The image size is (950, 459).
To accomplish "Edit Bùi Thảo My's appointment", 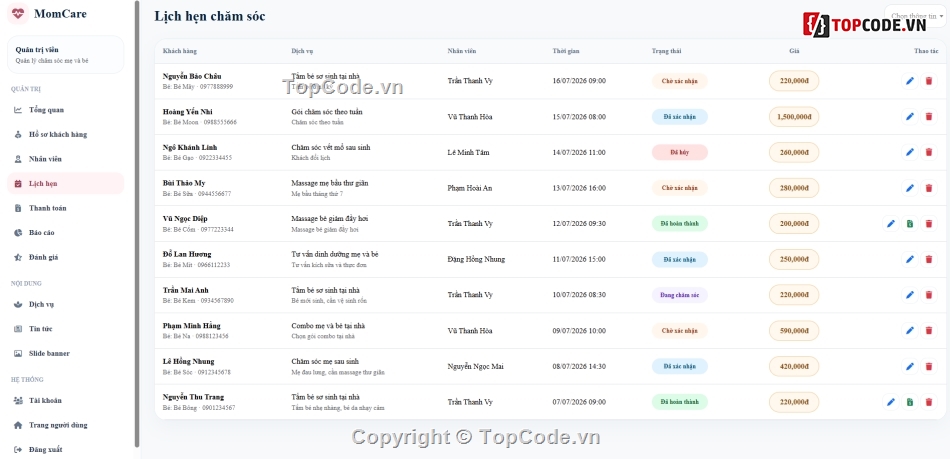I will [909, 188].
